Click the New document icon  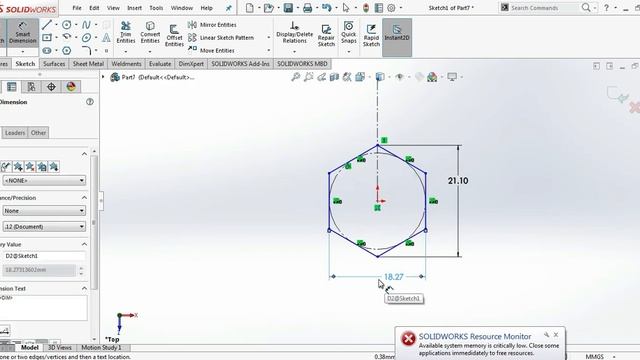[x=249, y=8]
